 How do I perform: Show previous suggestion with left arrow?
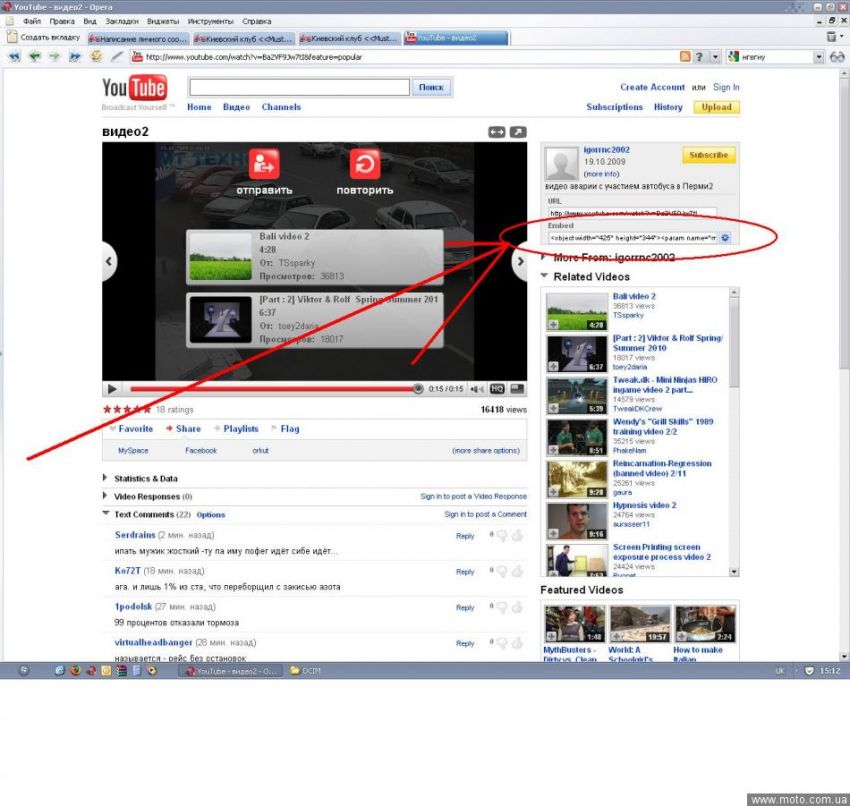(109, 261)
